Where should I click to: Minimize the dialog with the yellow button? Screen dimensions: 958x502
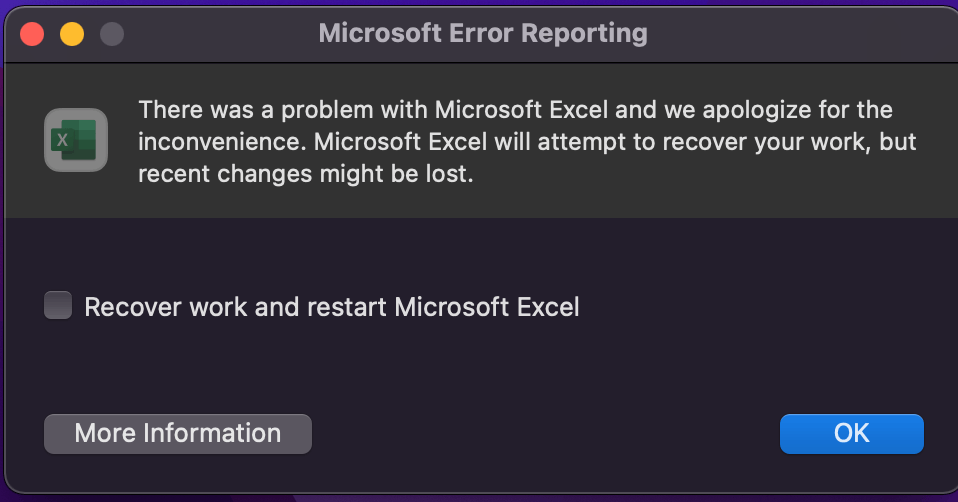(72, 34)
